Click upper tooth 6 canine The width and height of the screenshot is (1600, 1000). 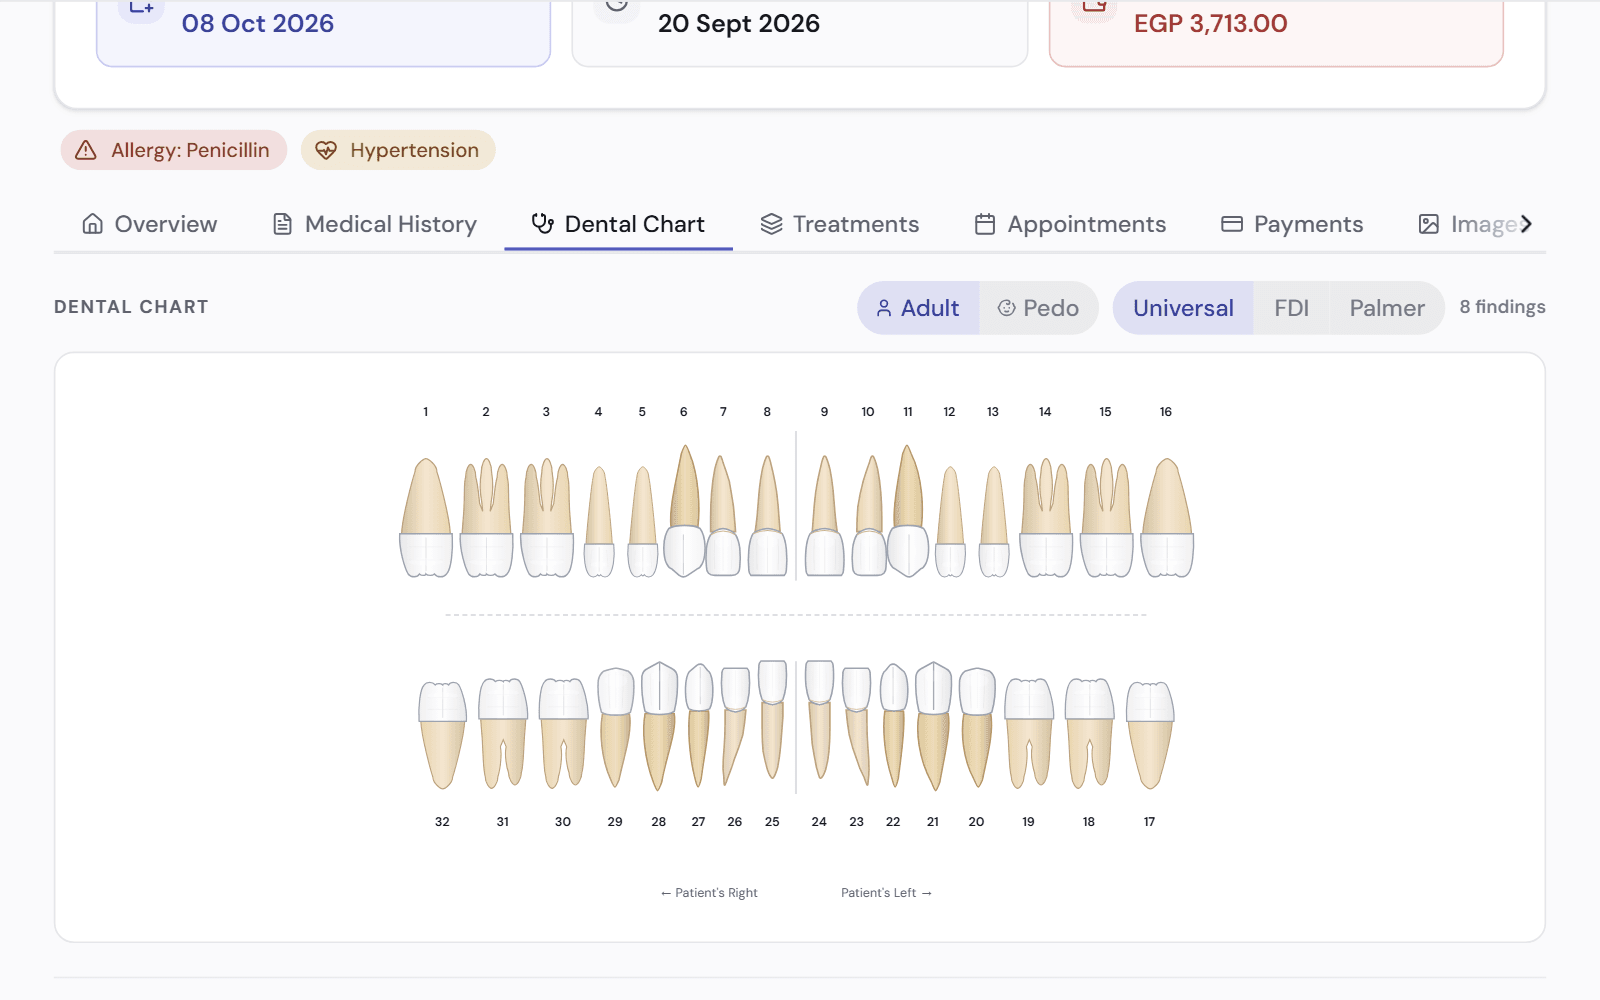tap(685, 511)
